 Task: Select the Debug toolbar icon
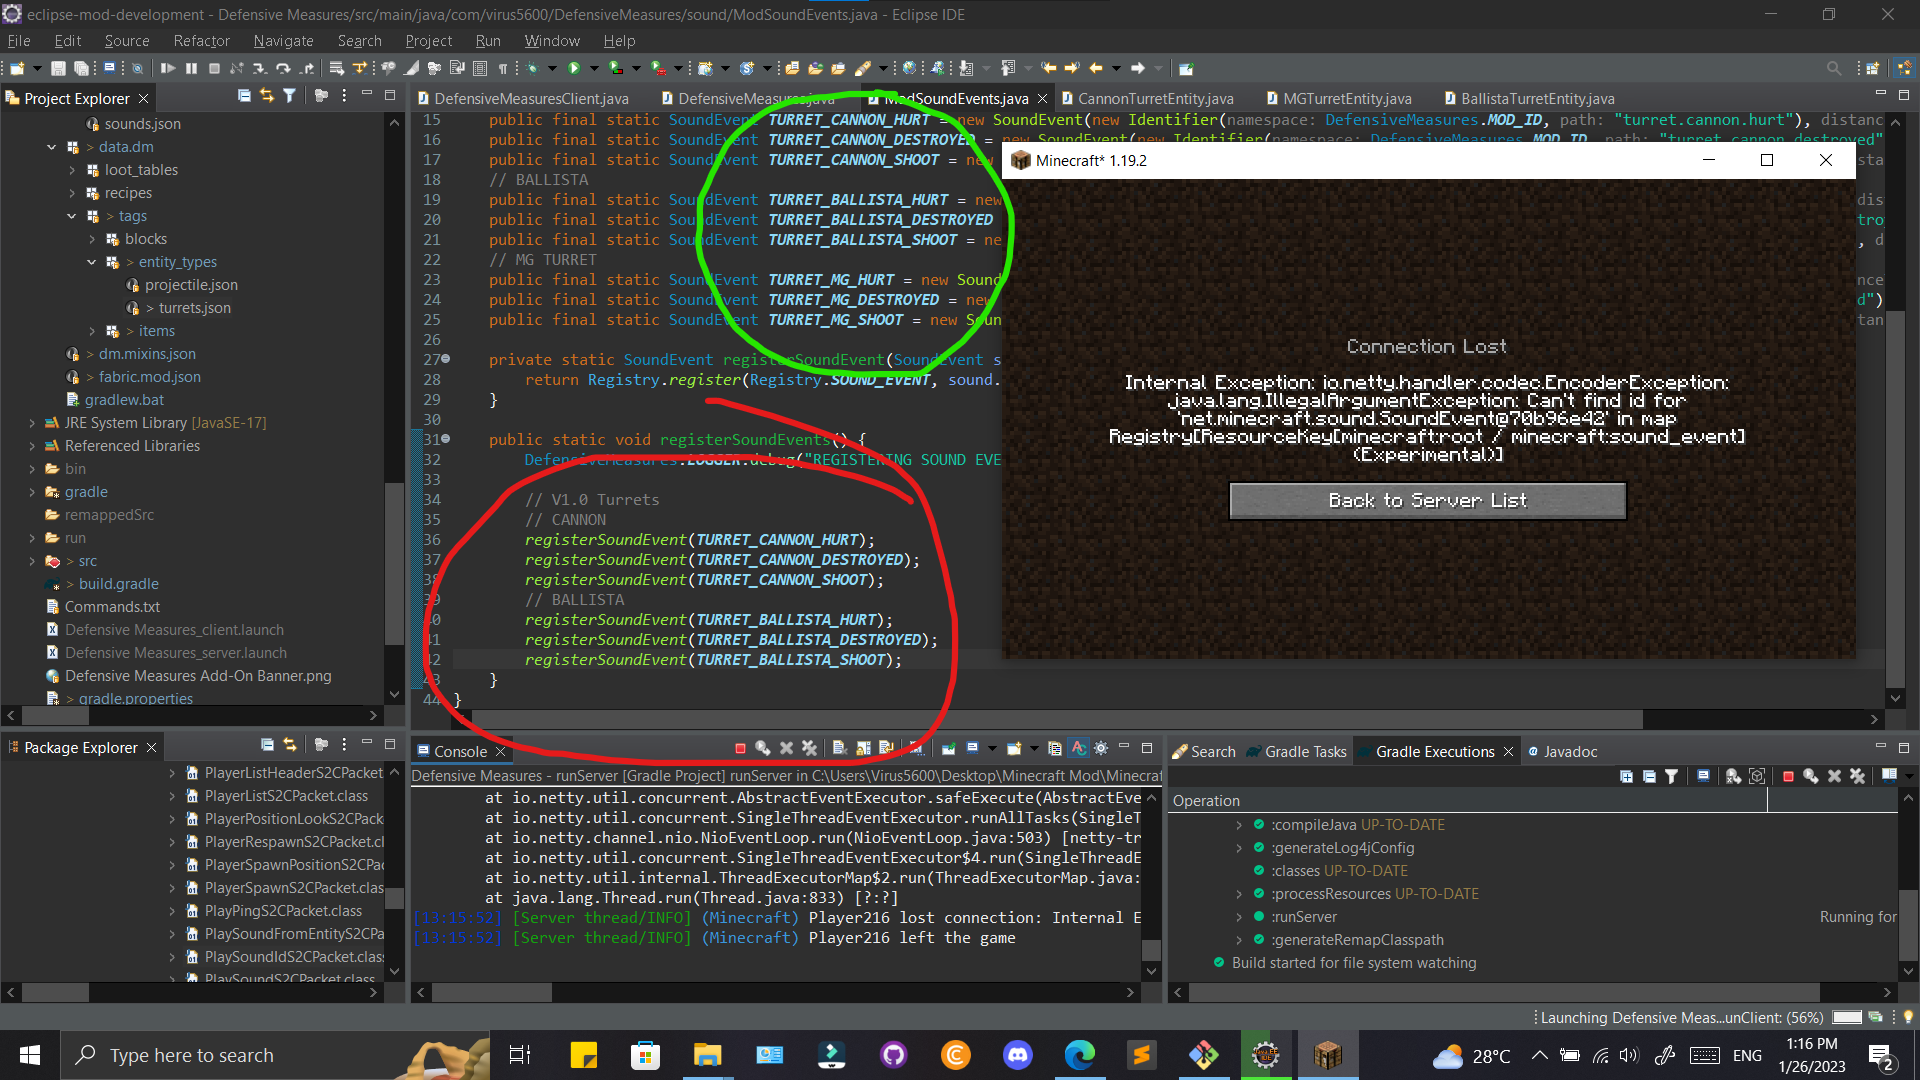(x=532, y=68)
